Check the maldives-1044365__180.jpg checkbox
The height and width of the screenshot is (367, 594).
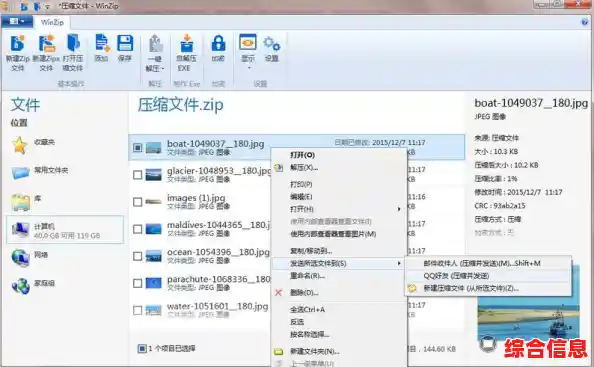point(138,229)
